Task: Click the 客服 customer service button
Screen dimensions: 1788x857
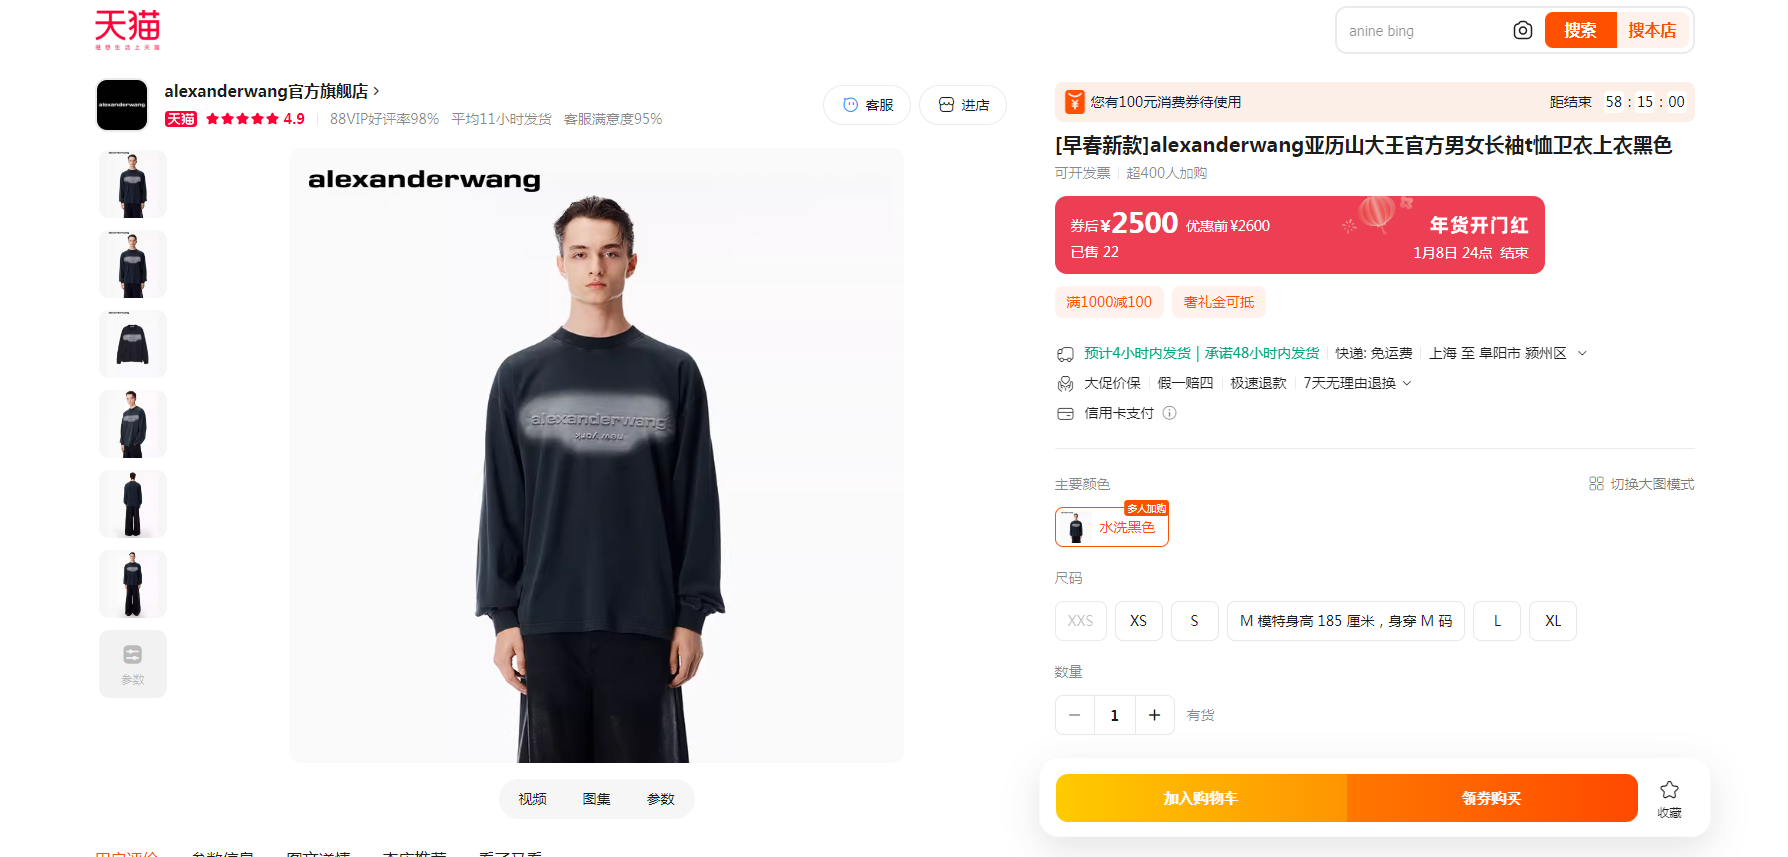Action: (x=867, y=105)
